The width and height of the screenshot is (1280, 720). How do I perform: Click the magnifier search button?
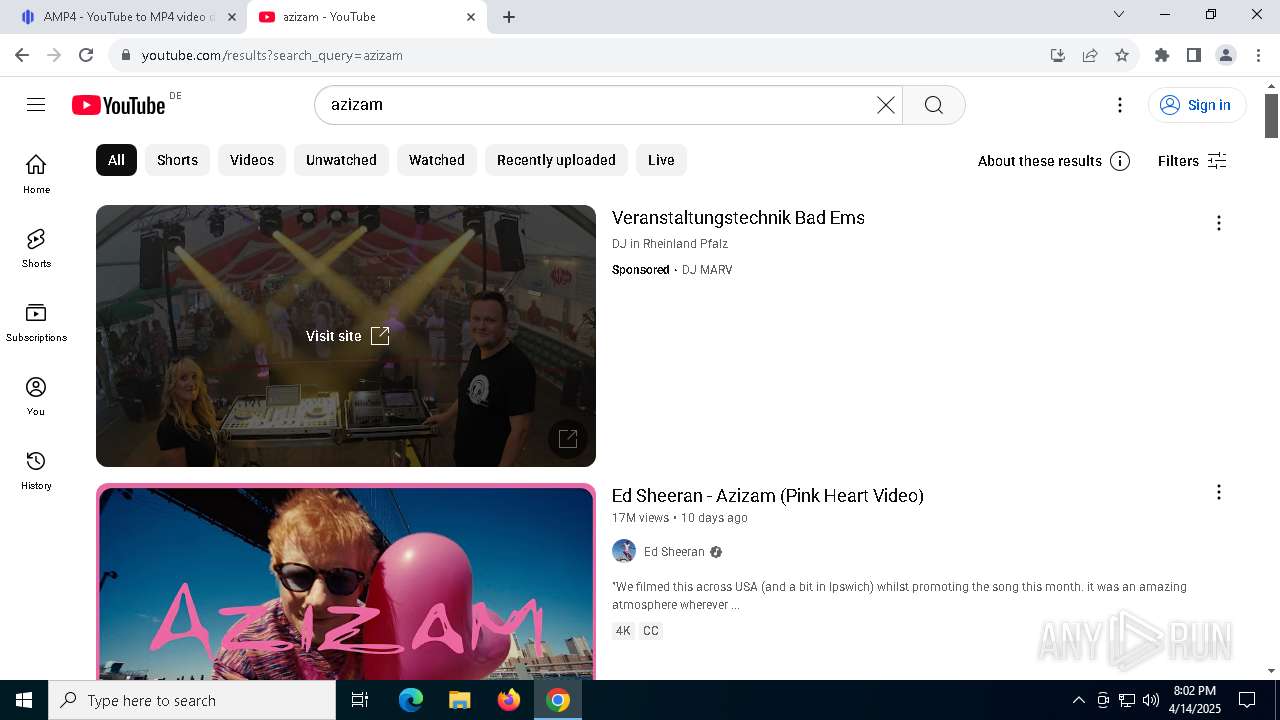point(934,105)
